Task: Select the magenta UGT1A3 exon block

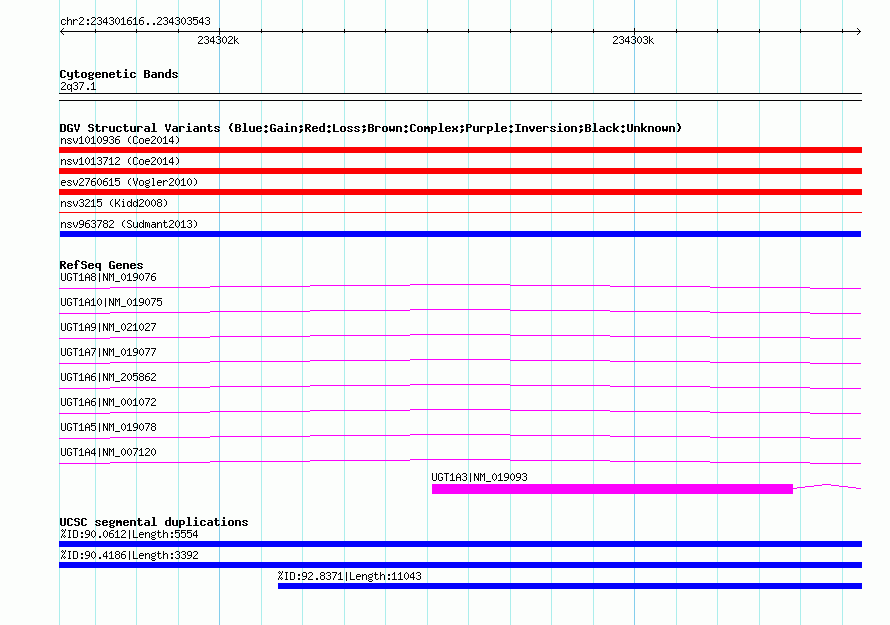Action: coord(612,489)
